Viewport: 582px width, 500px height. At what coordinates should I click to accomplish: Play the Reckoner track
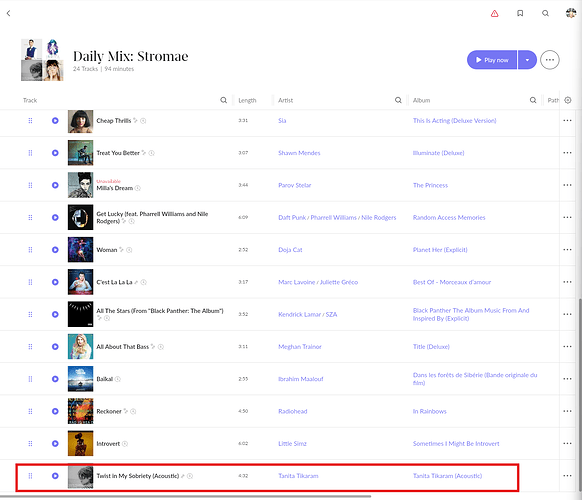click(x=55, y=411)
